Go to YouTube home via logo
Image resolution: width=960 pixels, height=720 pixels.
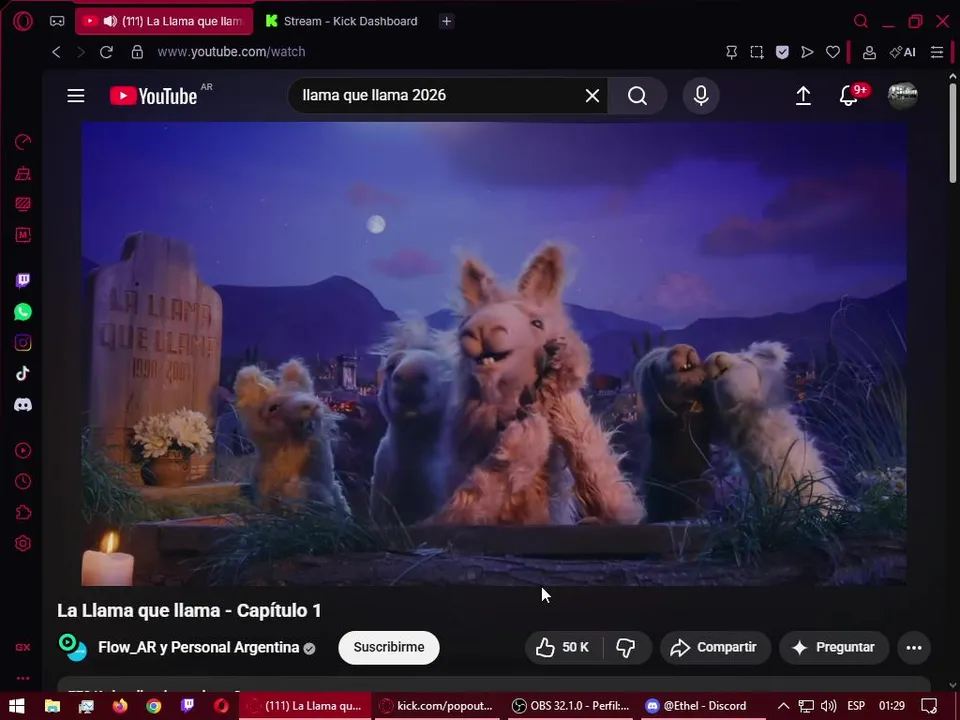click(153, 96)
